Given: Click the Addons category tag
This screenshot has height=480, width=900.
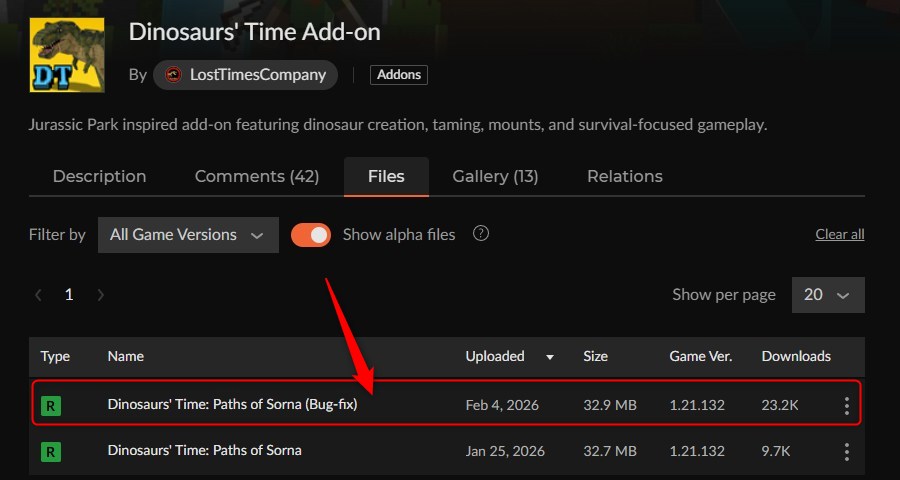Looking at the screenshot, I should pos(398,75).
